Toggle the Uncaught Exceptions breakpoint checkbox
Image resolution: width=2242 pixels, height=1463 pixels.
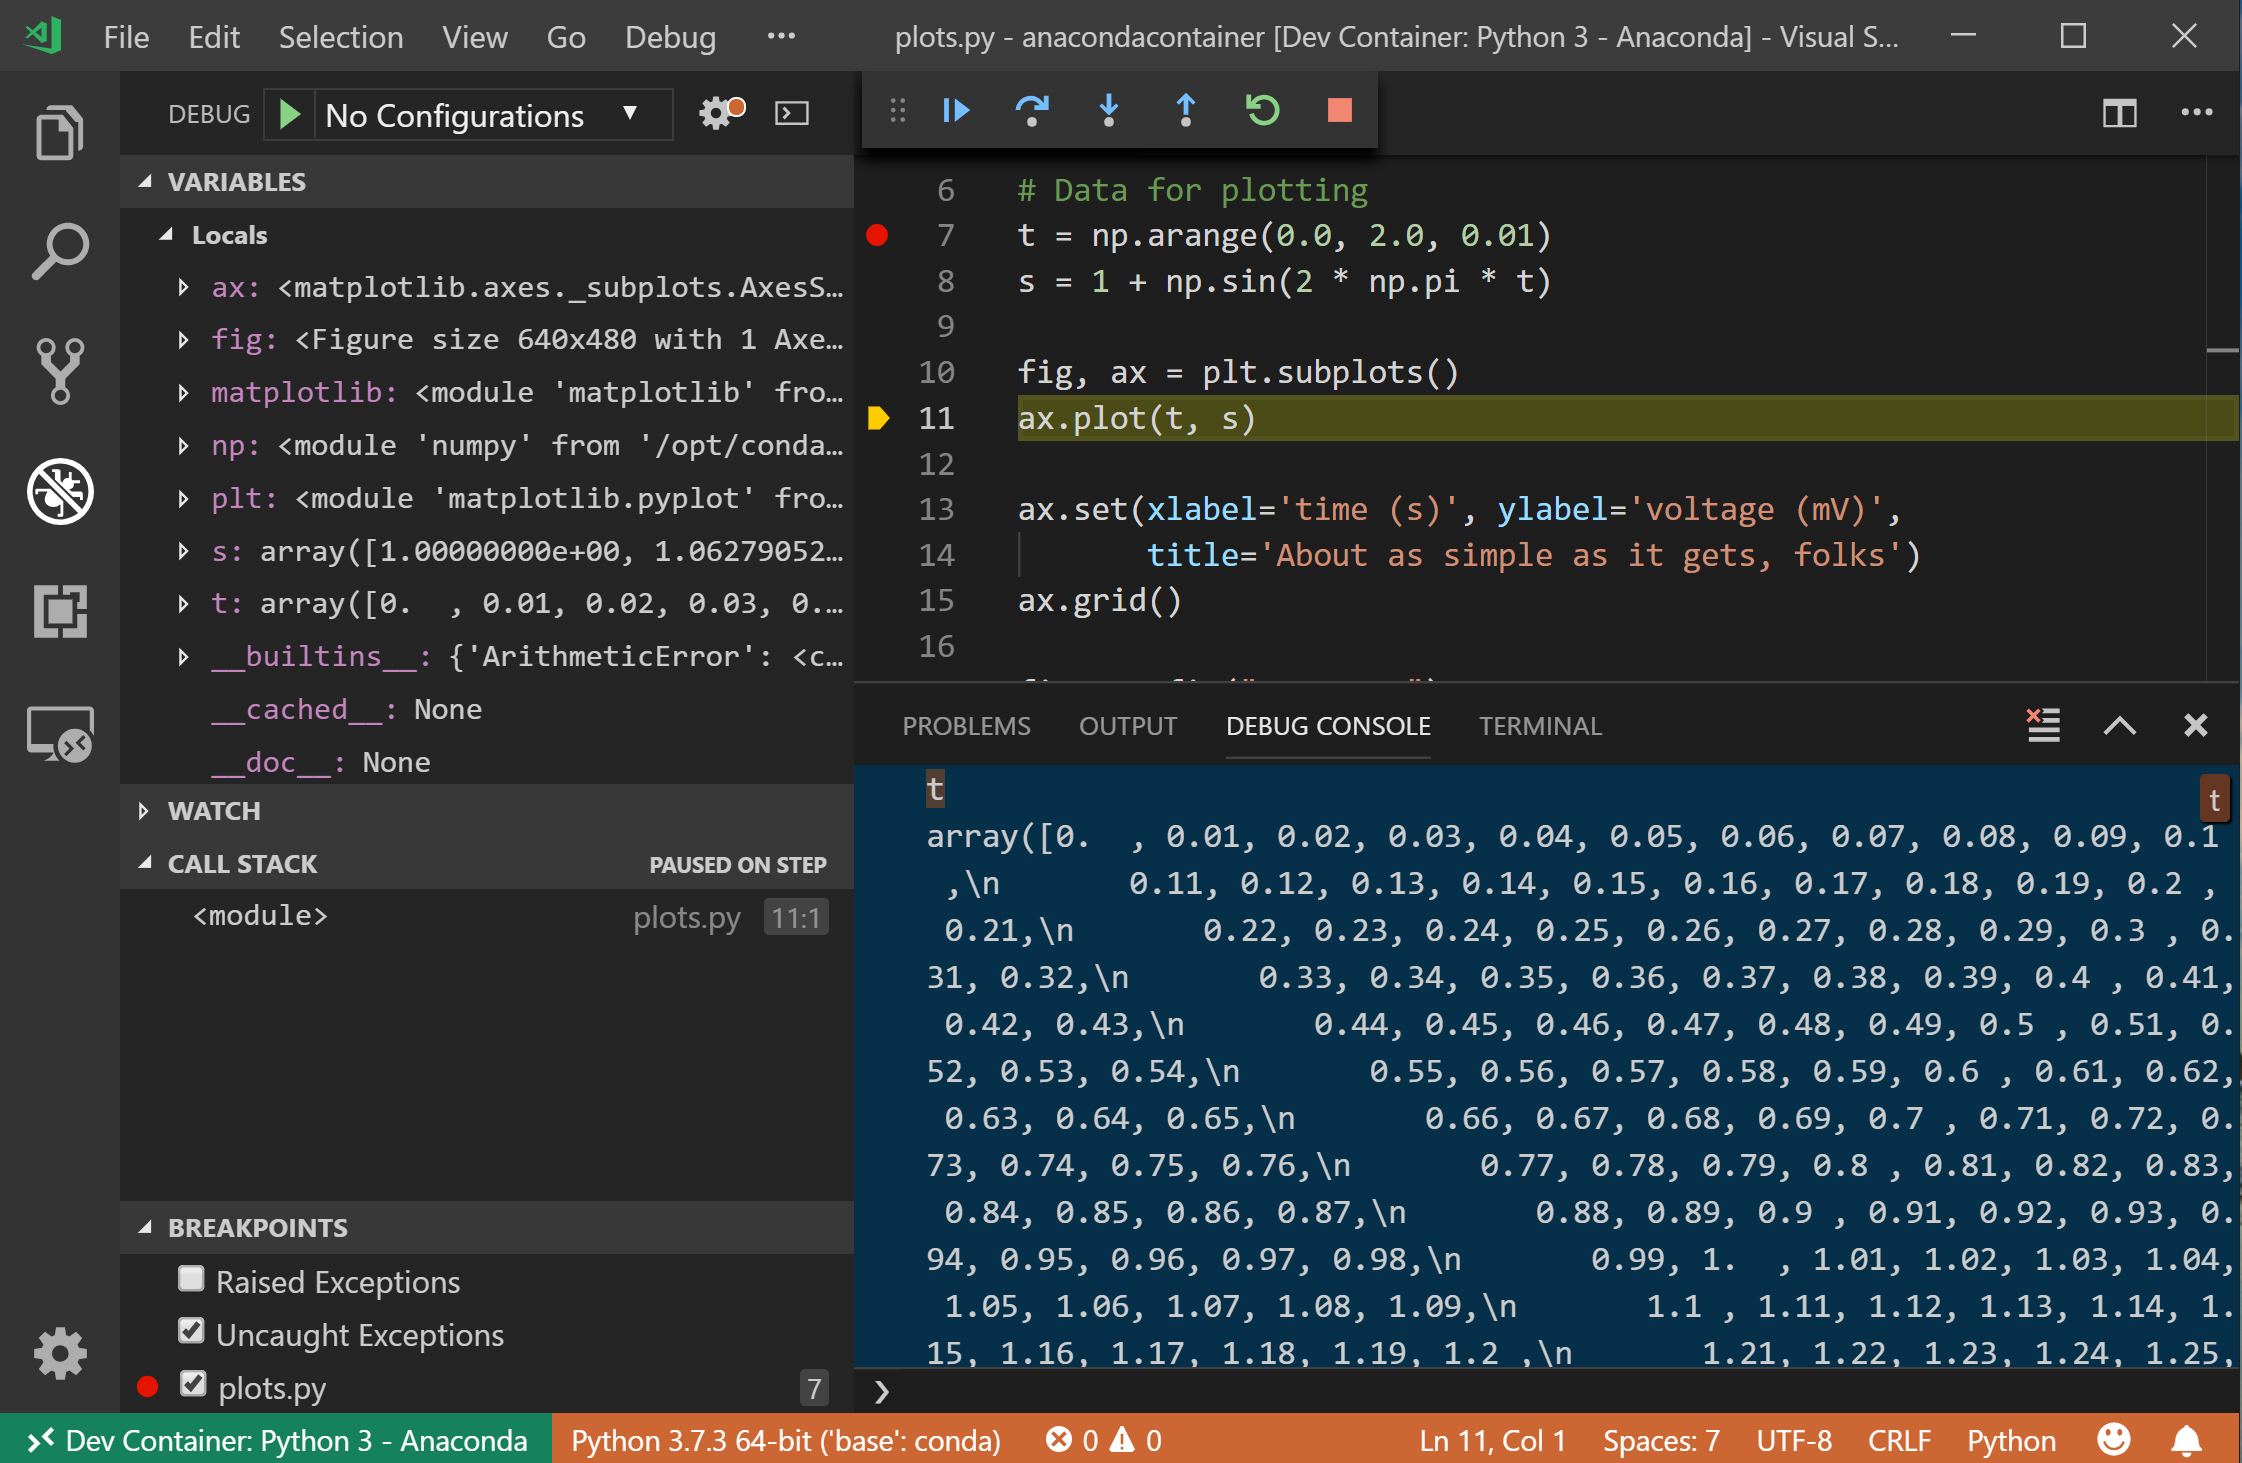click(x=191, y=1334)
